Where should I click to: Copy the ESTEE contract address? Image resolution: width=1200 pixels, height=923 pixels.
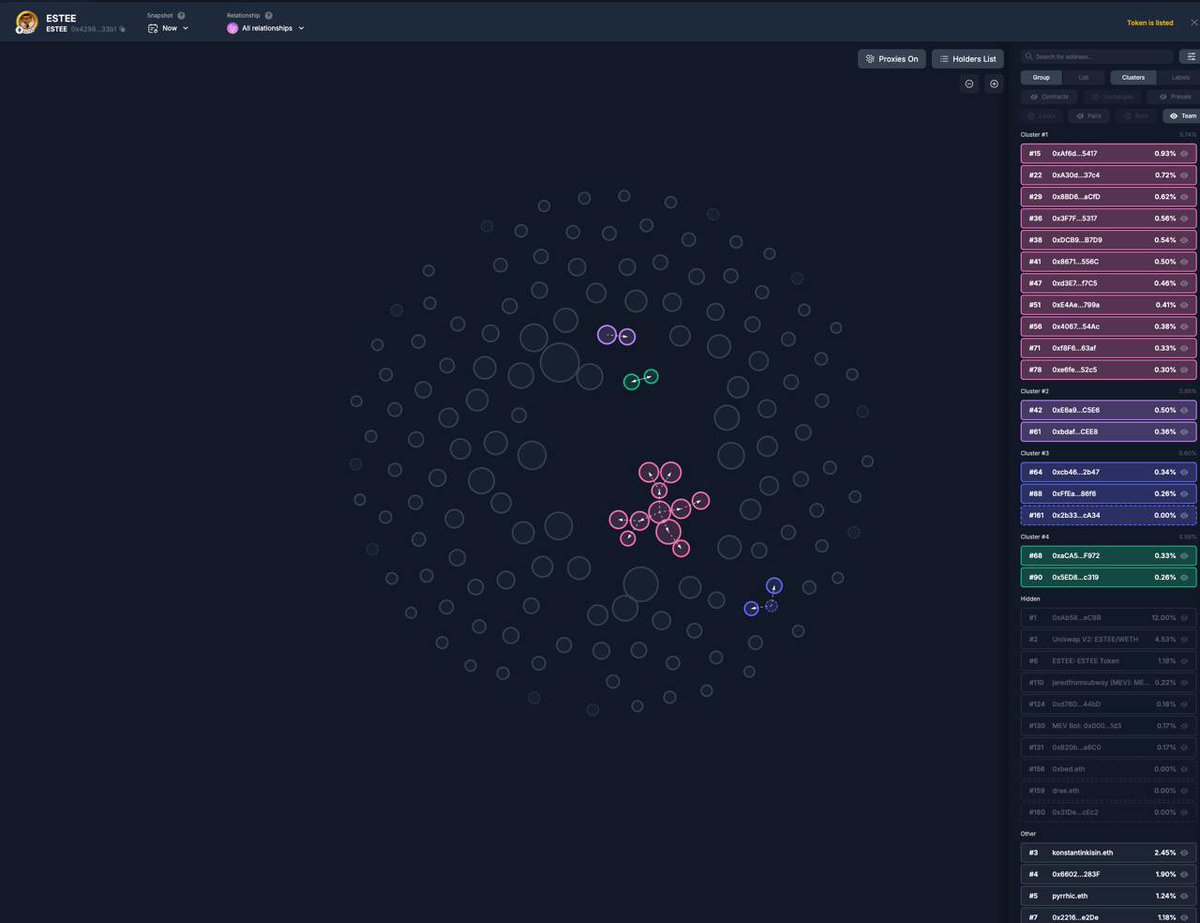pos(123,29)
